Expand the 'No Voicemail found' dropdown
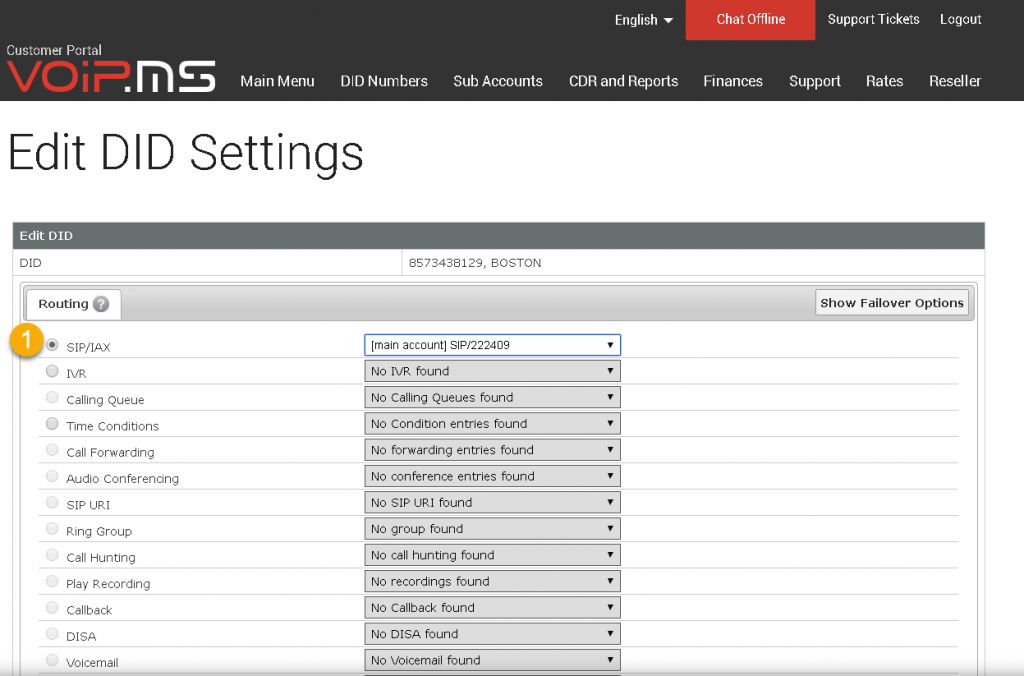Viewport: 1024px width, 676px height. click(x=492, y=659)
